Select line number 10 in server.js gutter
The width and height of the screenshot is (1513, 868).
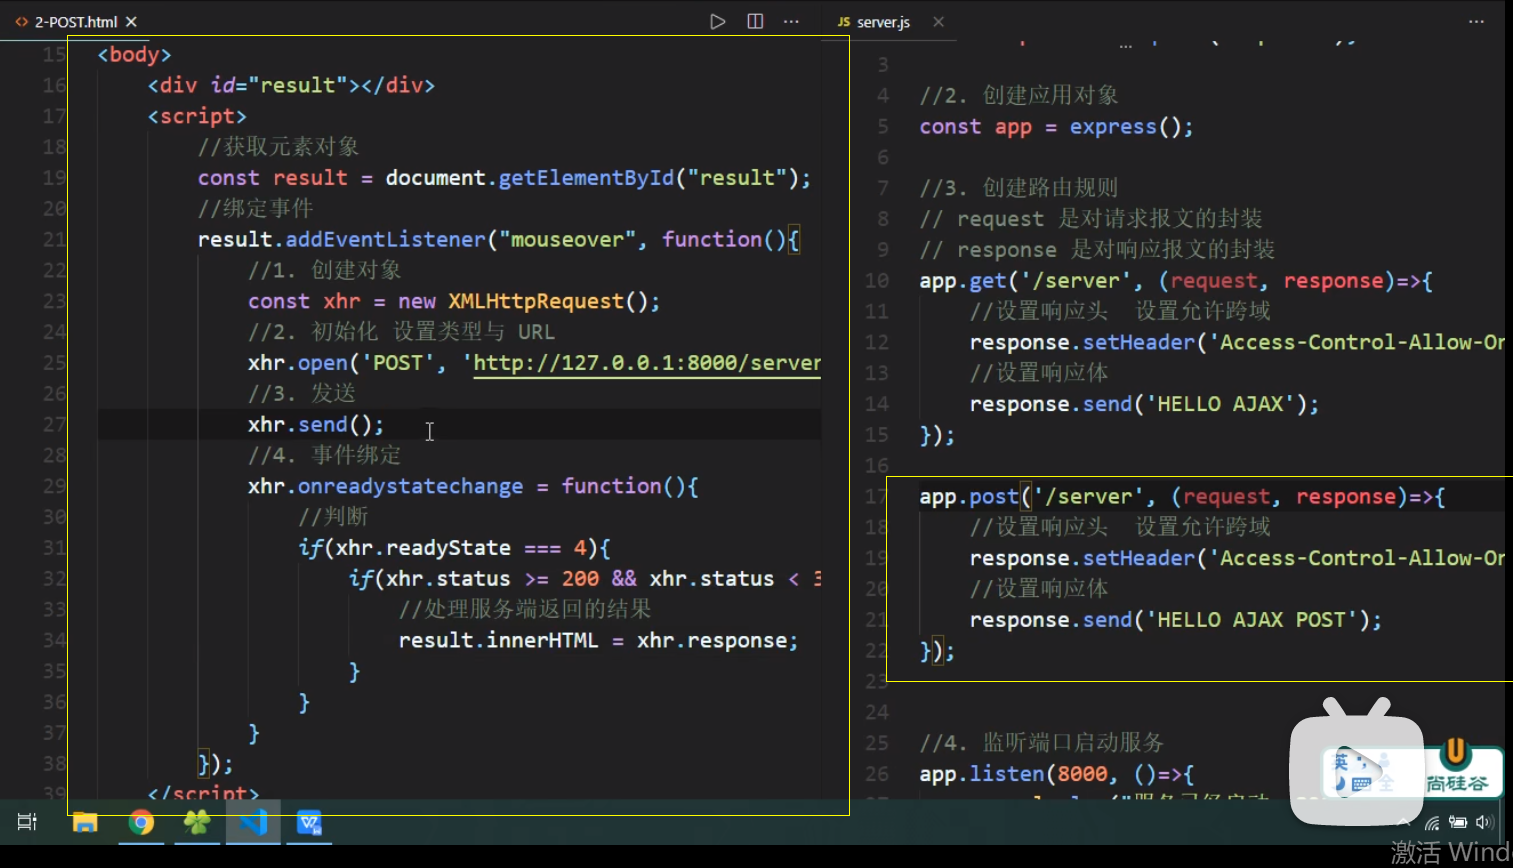(876, 281)
